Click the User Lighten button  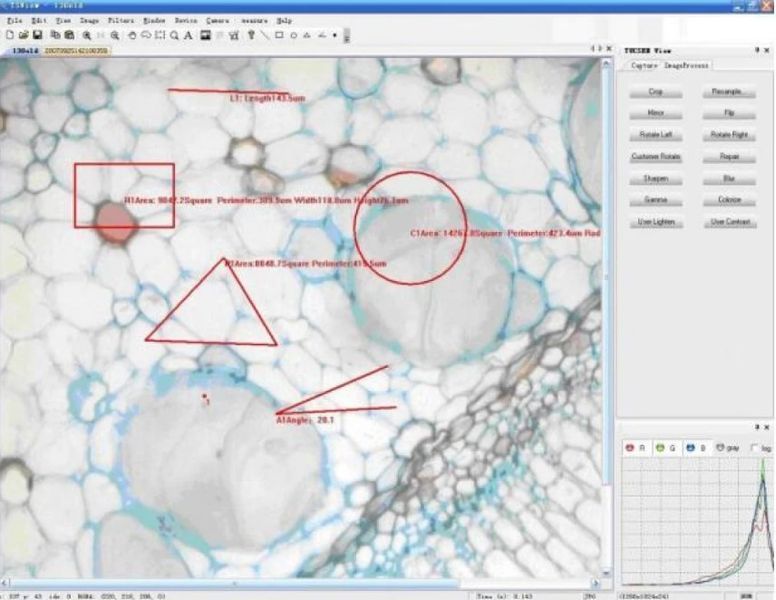pos(656,222)
